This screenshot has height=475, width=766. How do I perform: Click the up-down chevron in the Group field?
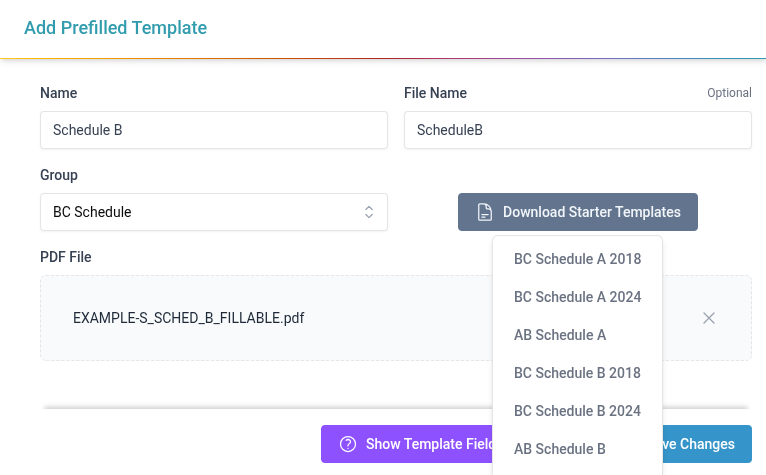coord(369,212)
